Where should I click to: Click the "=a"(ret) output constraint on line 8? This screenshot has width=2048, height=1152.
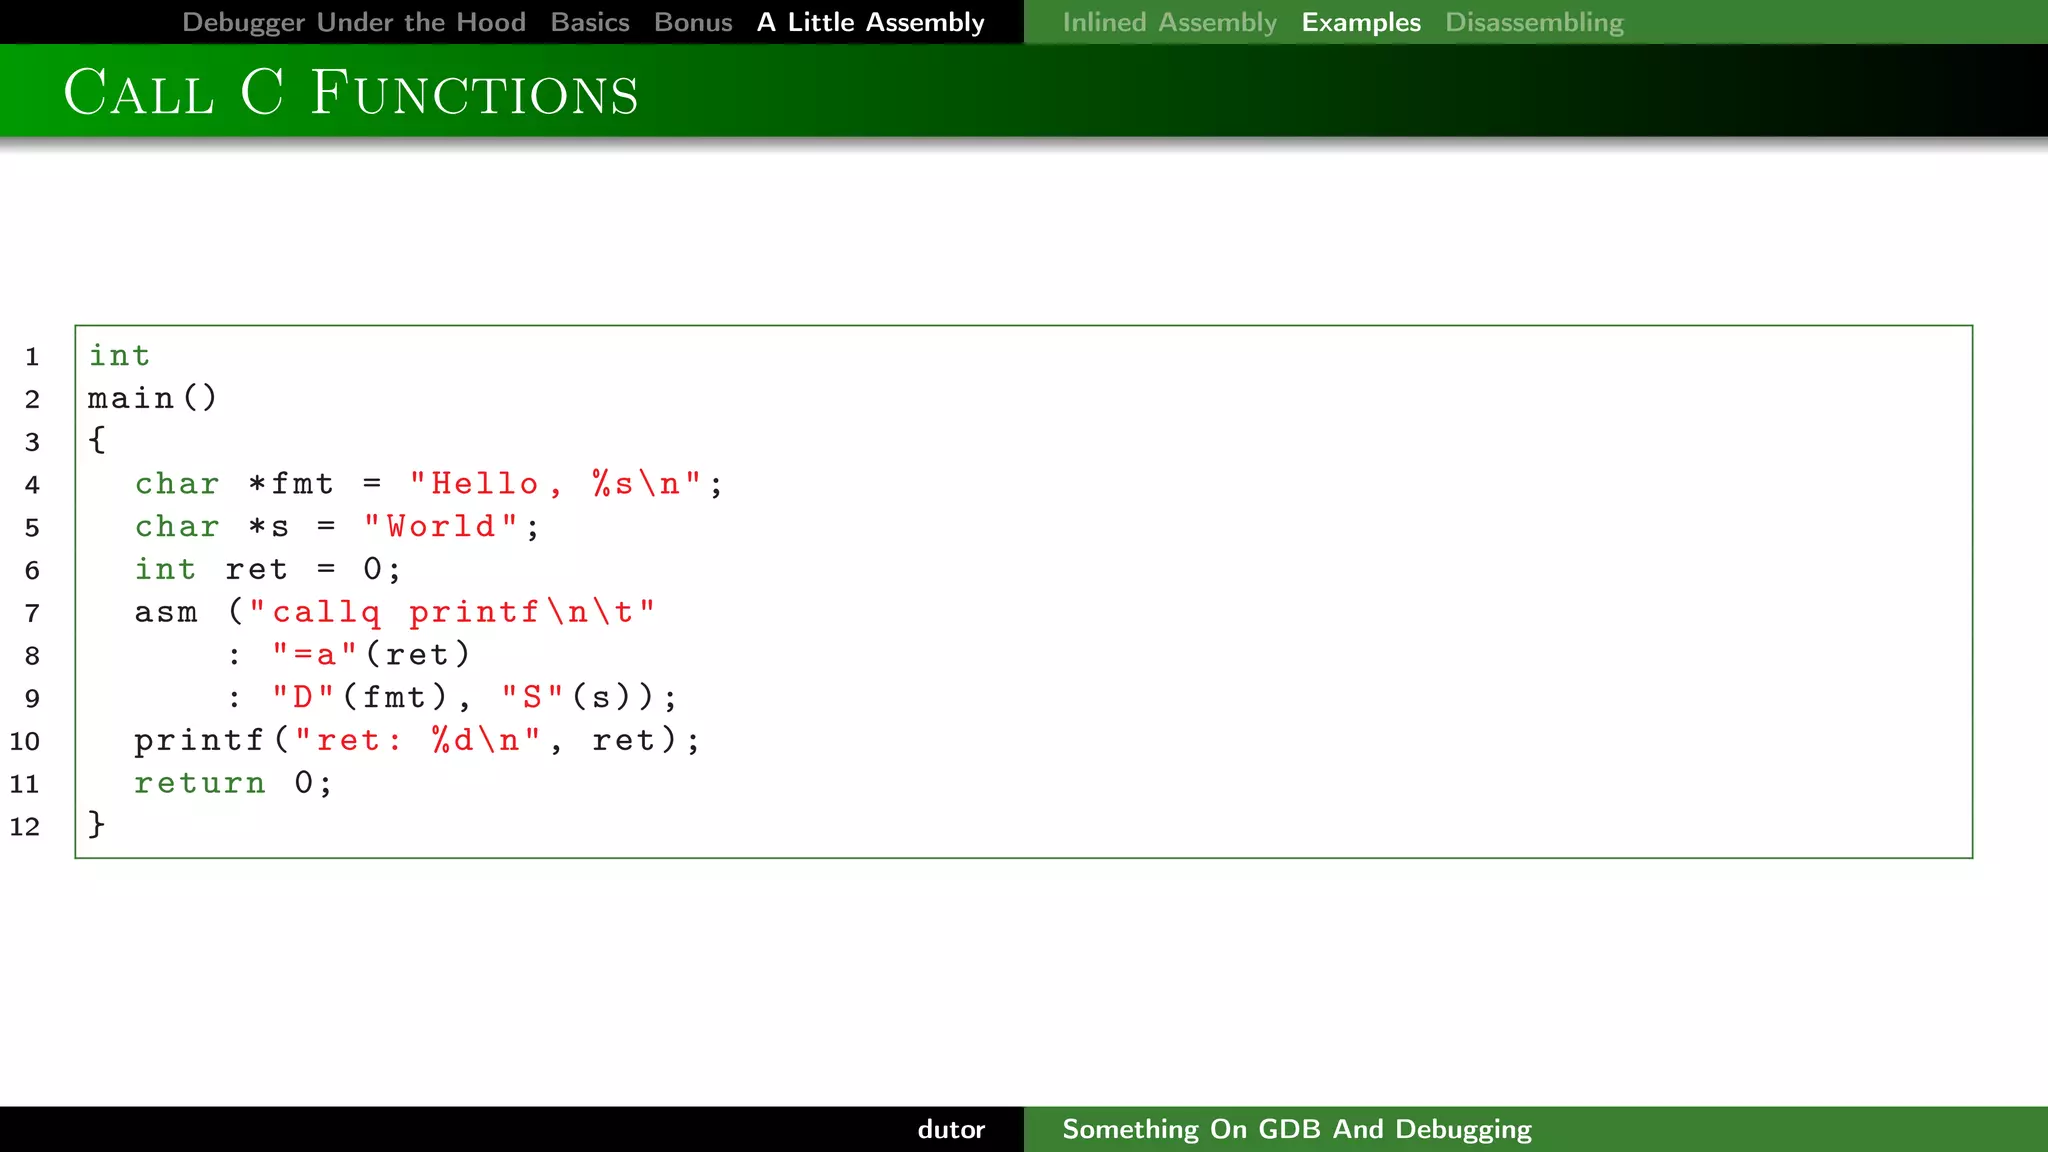[371, 654]
